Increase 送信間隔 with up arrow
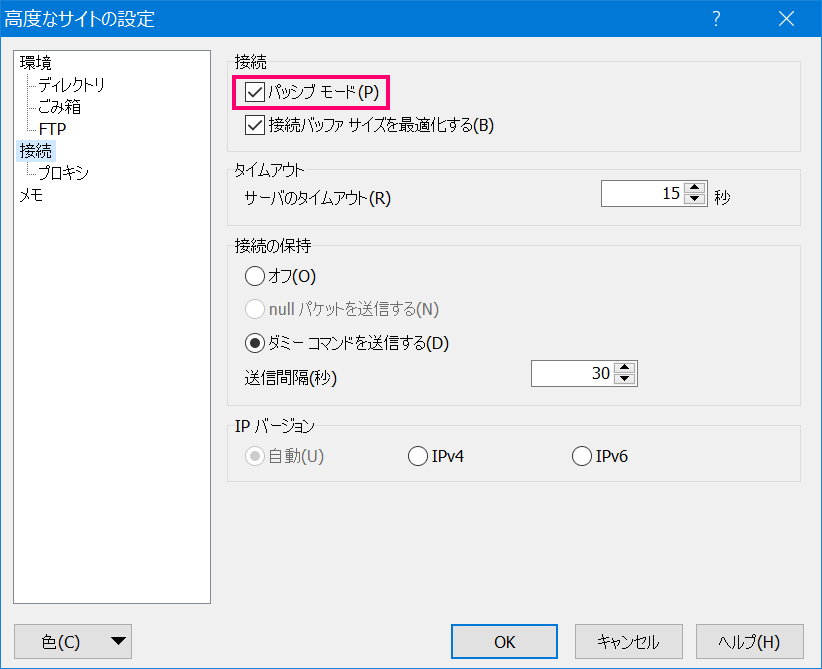This screenshot has height=669, width=822. pyautogui.click(x=625, y=368)
